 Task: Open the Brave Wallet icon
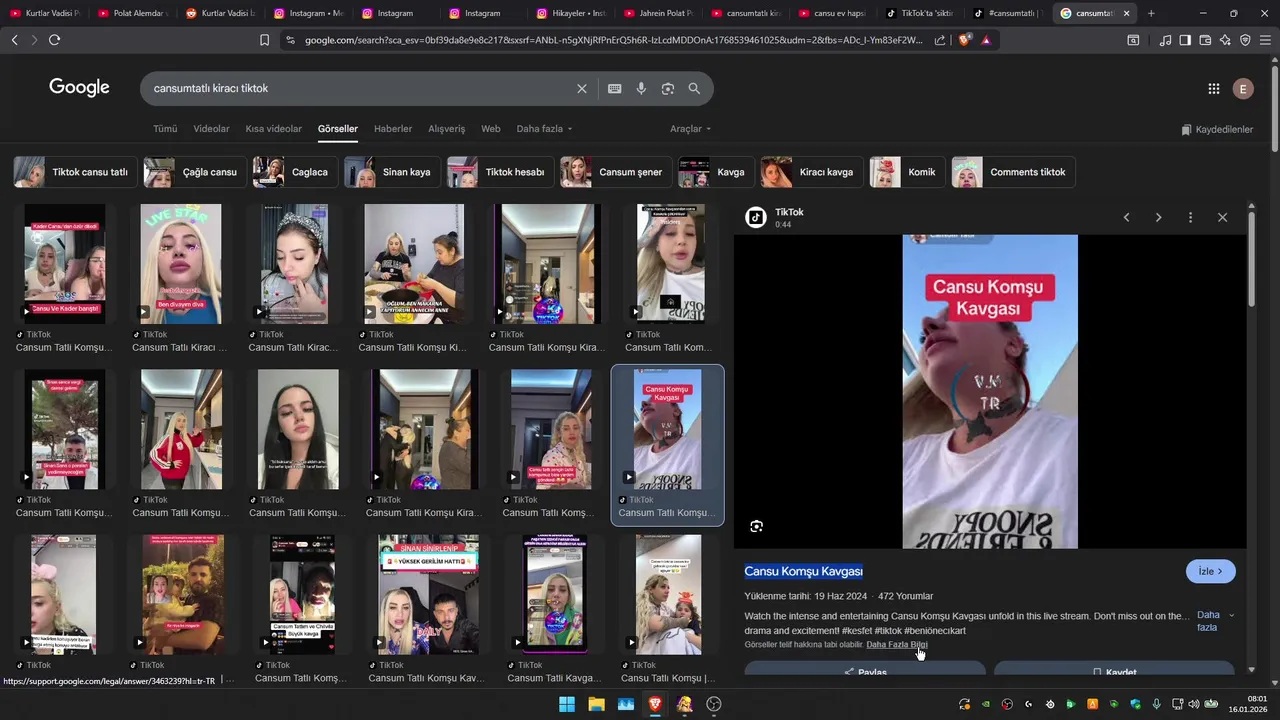coord(1205,40)
